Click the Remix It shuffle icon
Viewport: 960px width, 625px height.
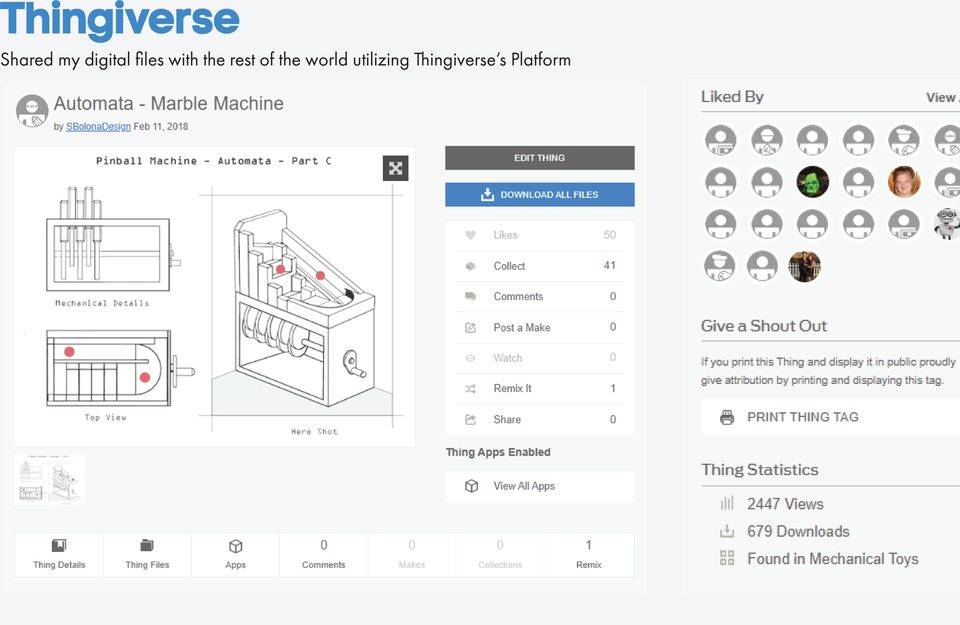pos(470,389)
